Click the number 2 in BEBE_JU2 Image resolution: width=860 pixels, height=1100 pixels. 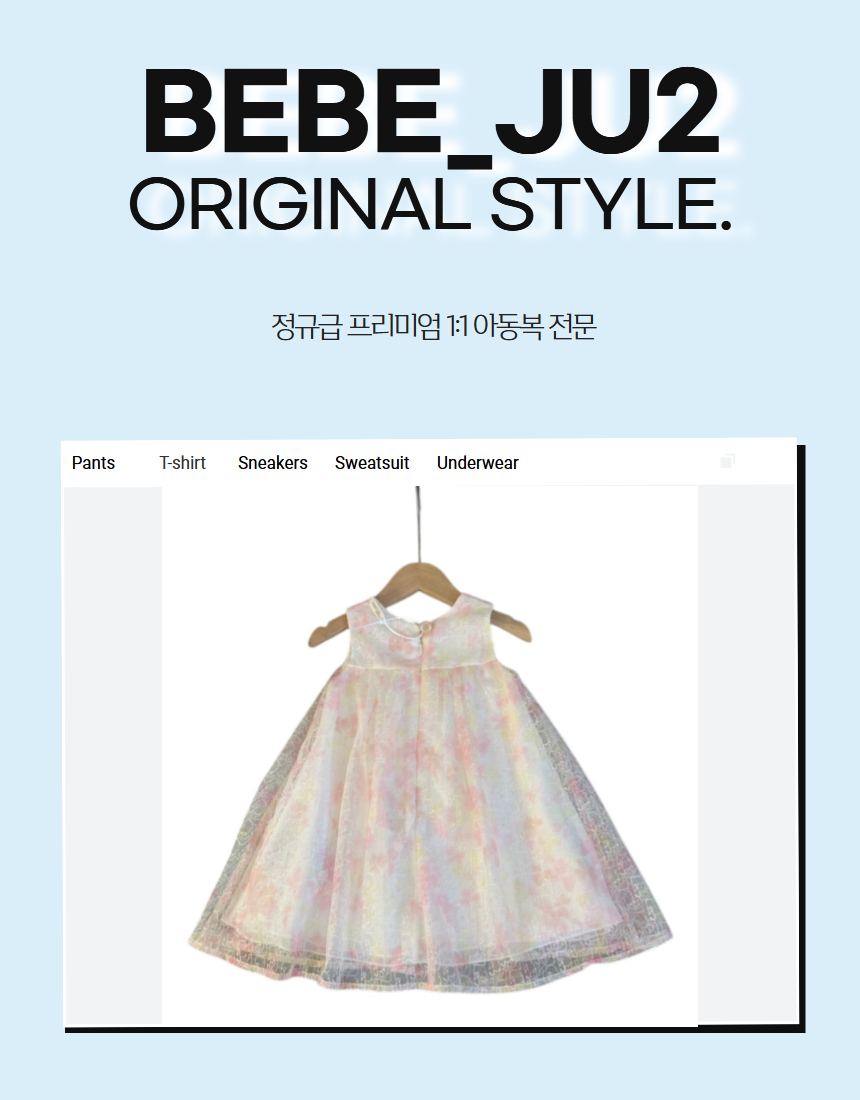[x=687, y=111]
